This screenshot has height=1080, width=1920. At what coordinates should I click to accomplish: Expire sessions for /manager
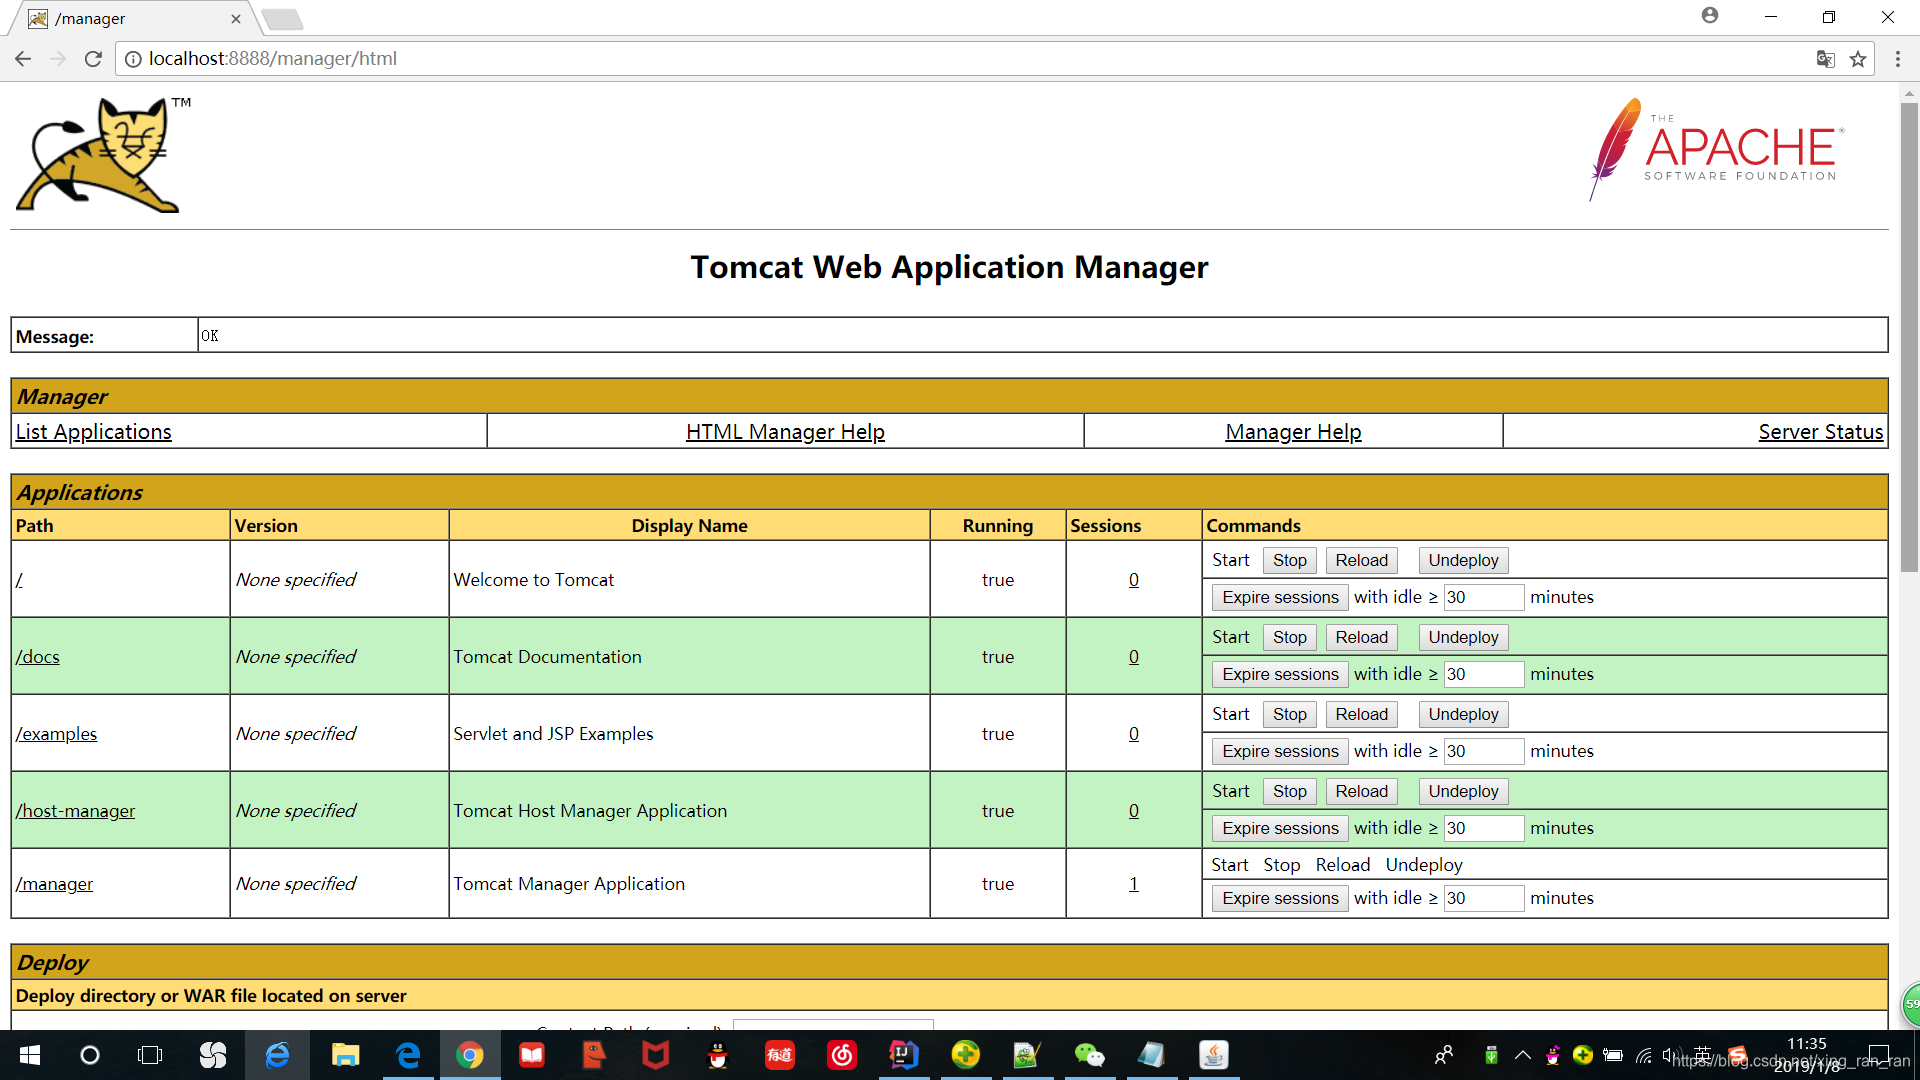click(x=1280, y=899)
